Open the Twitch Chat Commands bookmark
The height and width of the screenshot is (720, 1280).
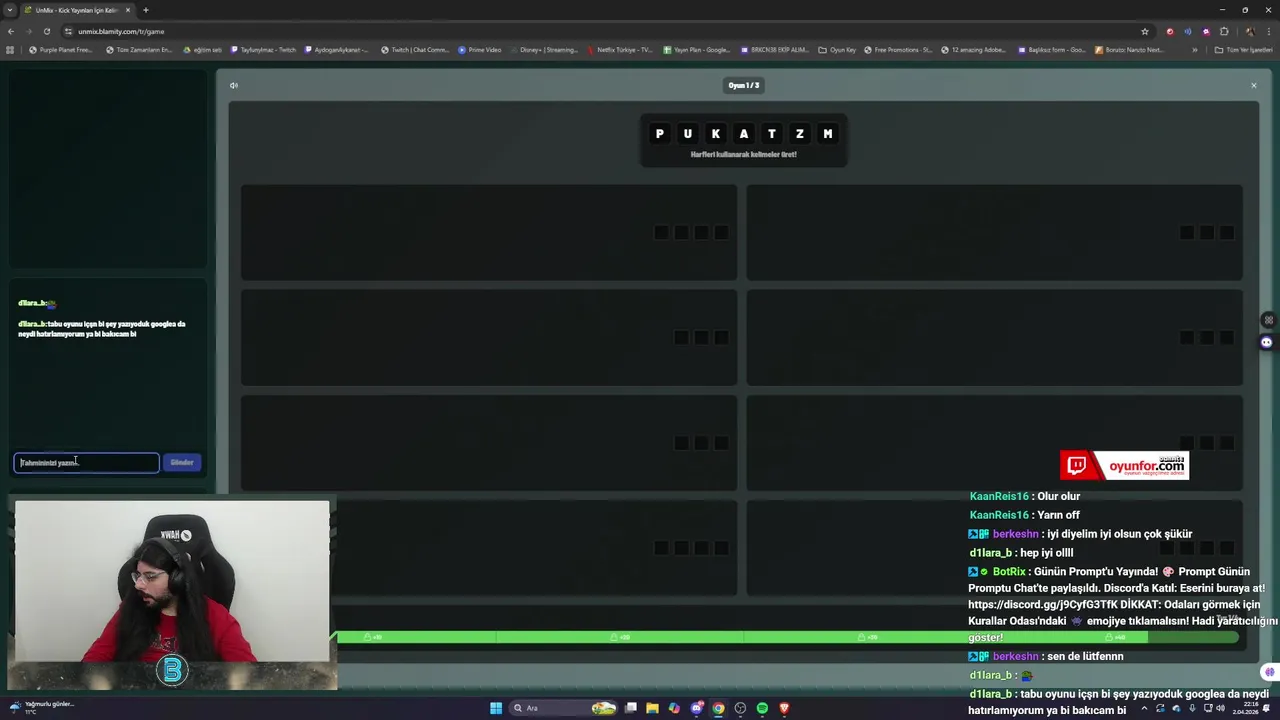(x=415, y=49)
